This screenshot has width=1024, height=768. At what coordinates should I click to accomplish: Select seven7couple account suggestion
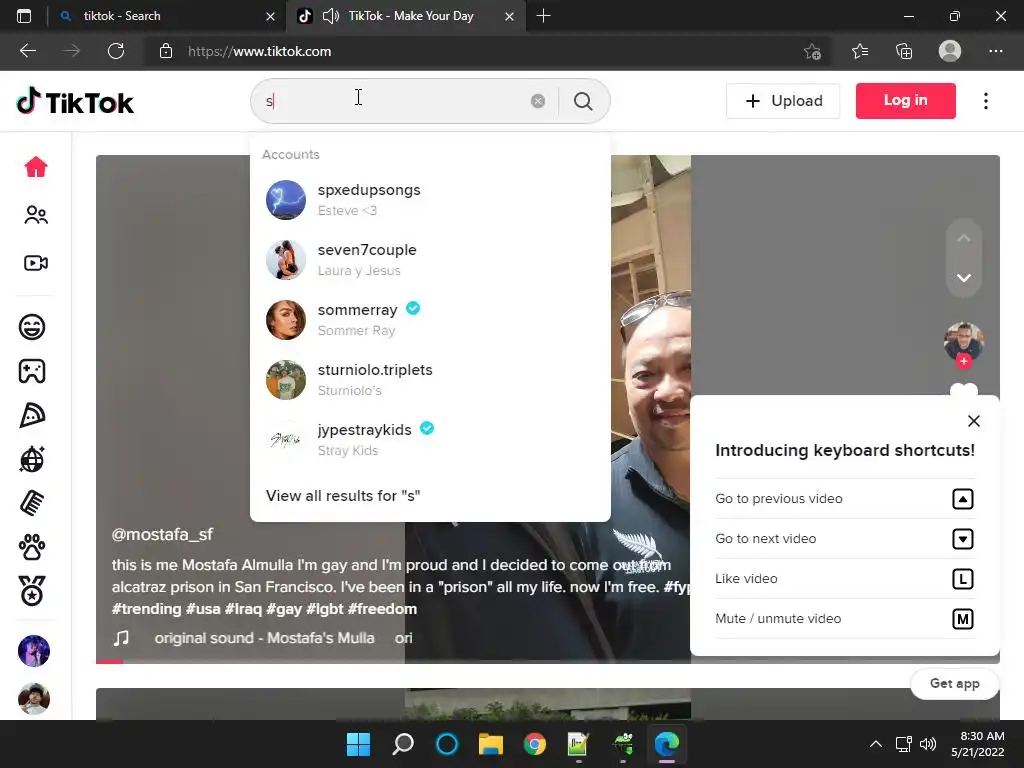pyautogui.click(x=430, y=260)
